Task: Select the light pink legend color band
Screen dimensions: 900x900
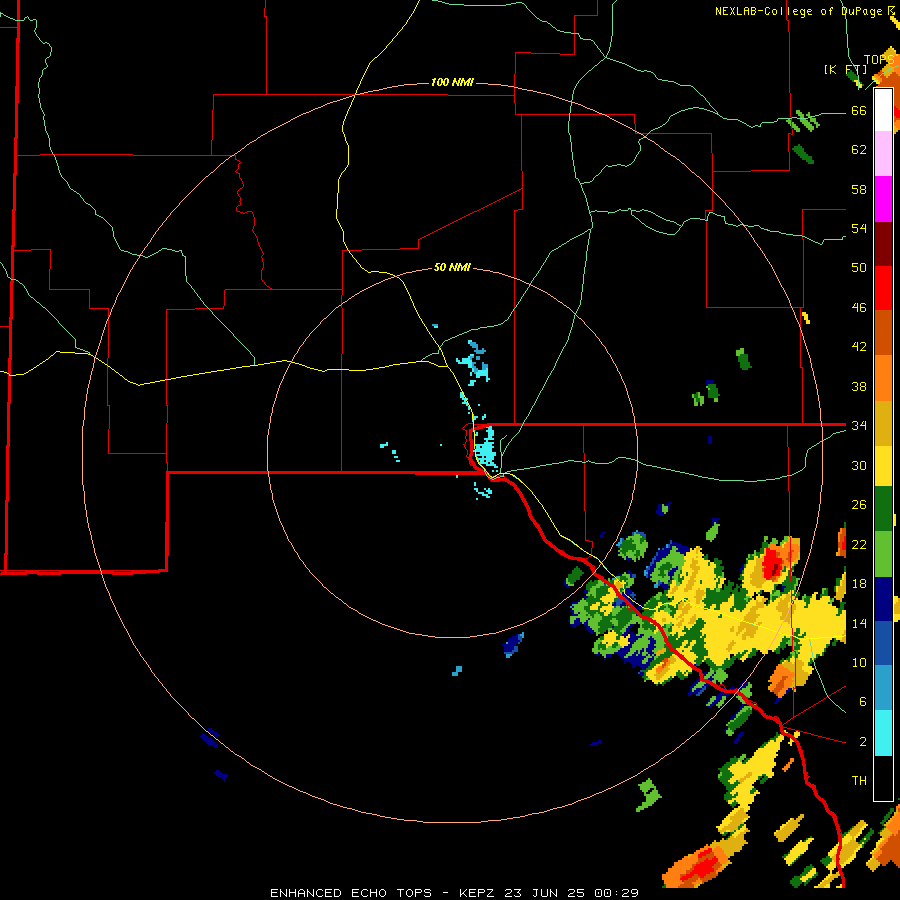Action: pos(883,153)
